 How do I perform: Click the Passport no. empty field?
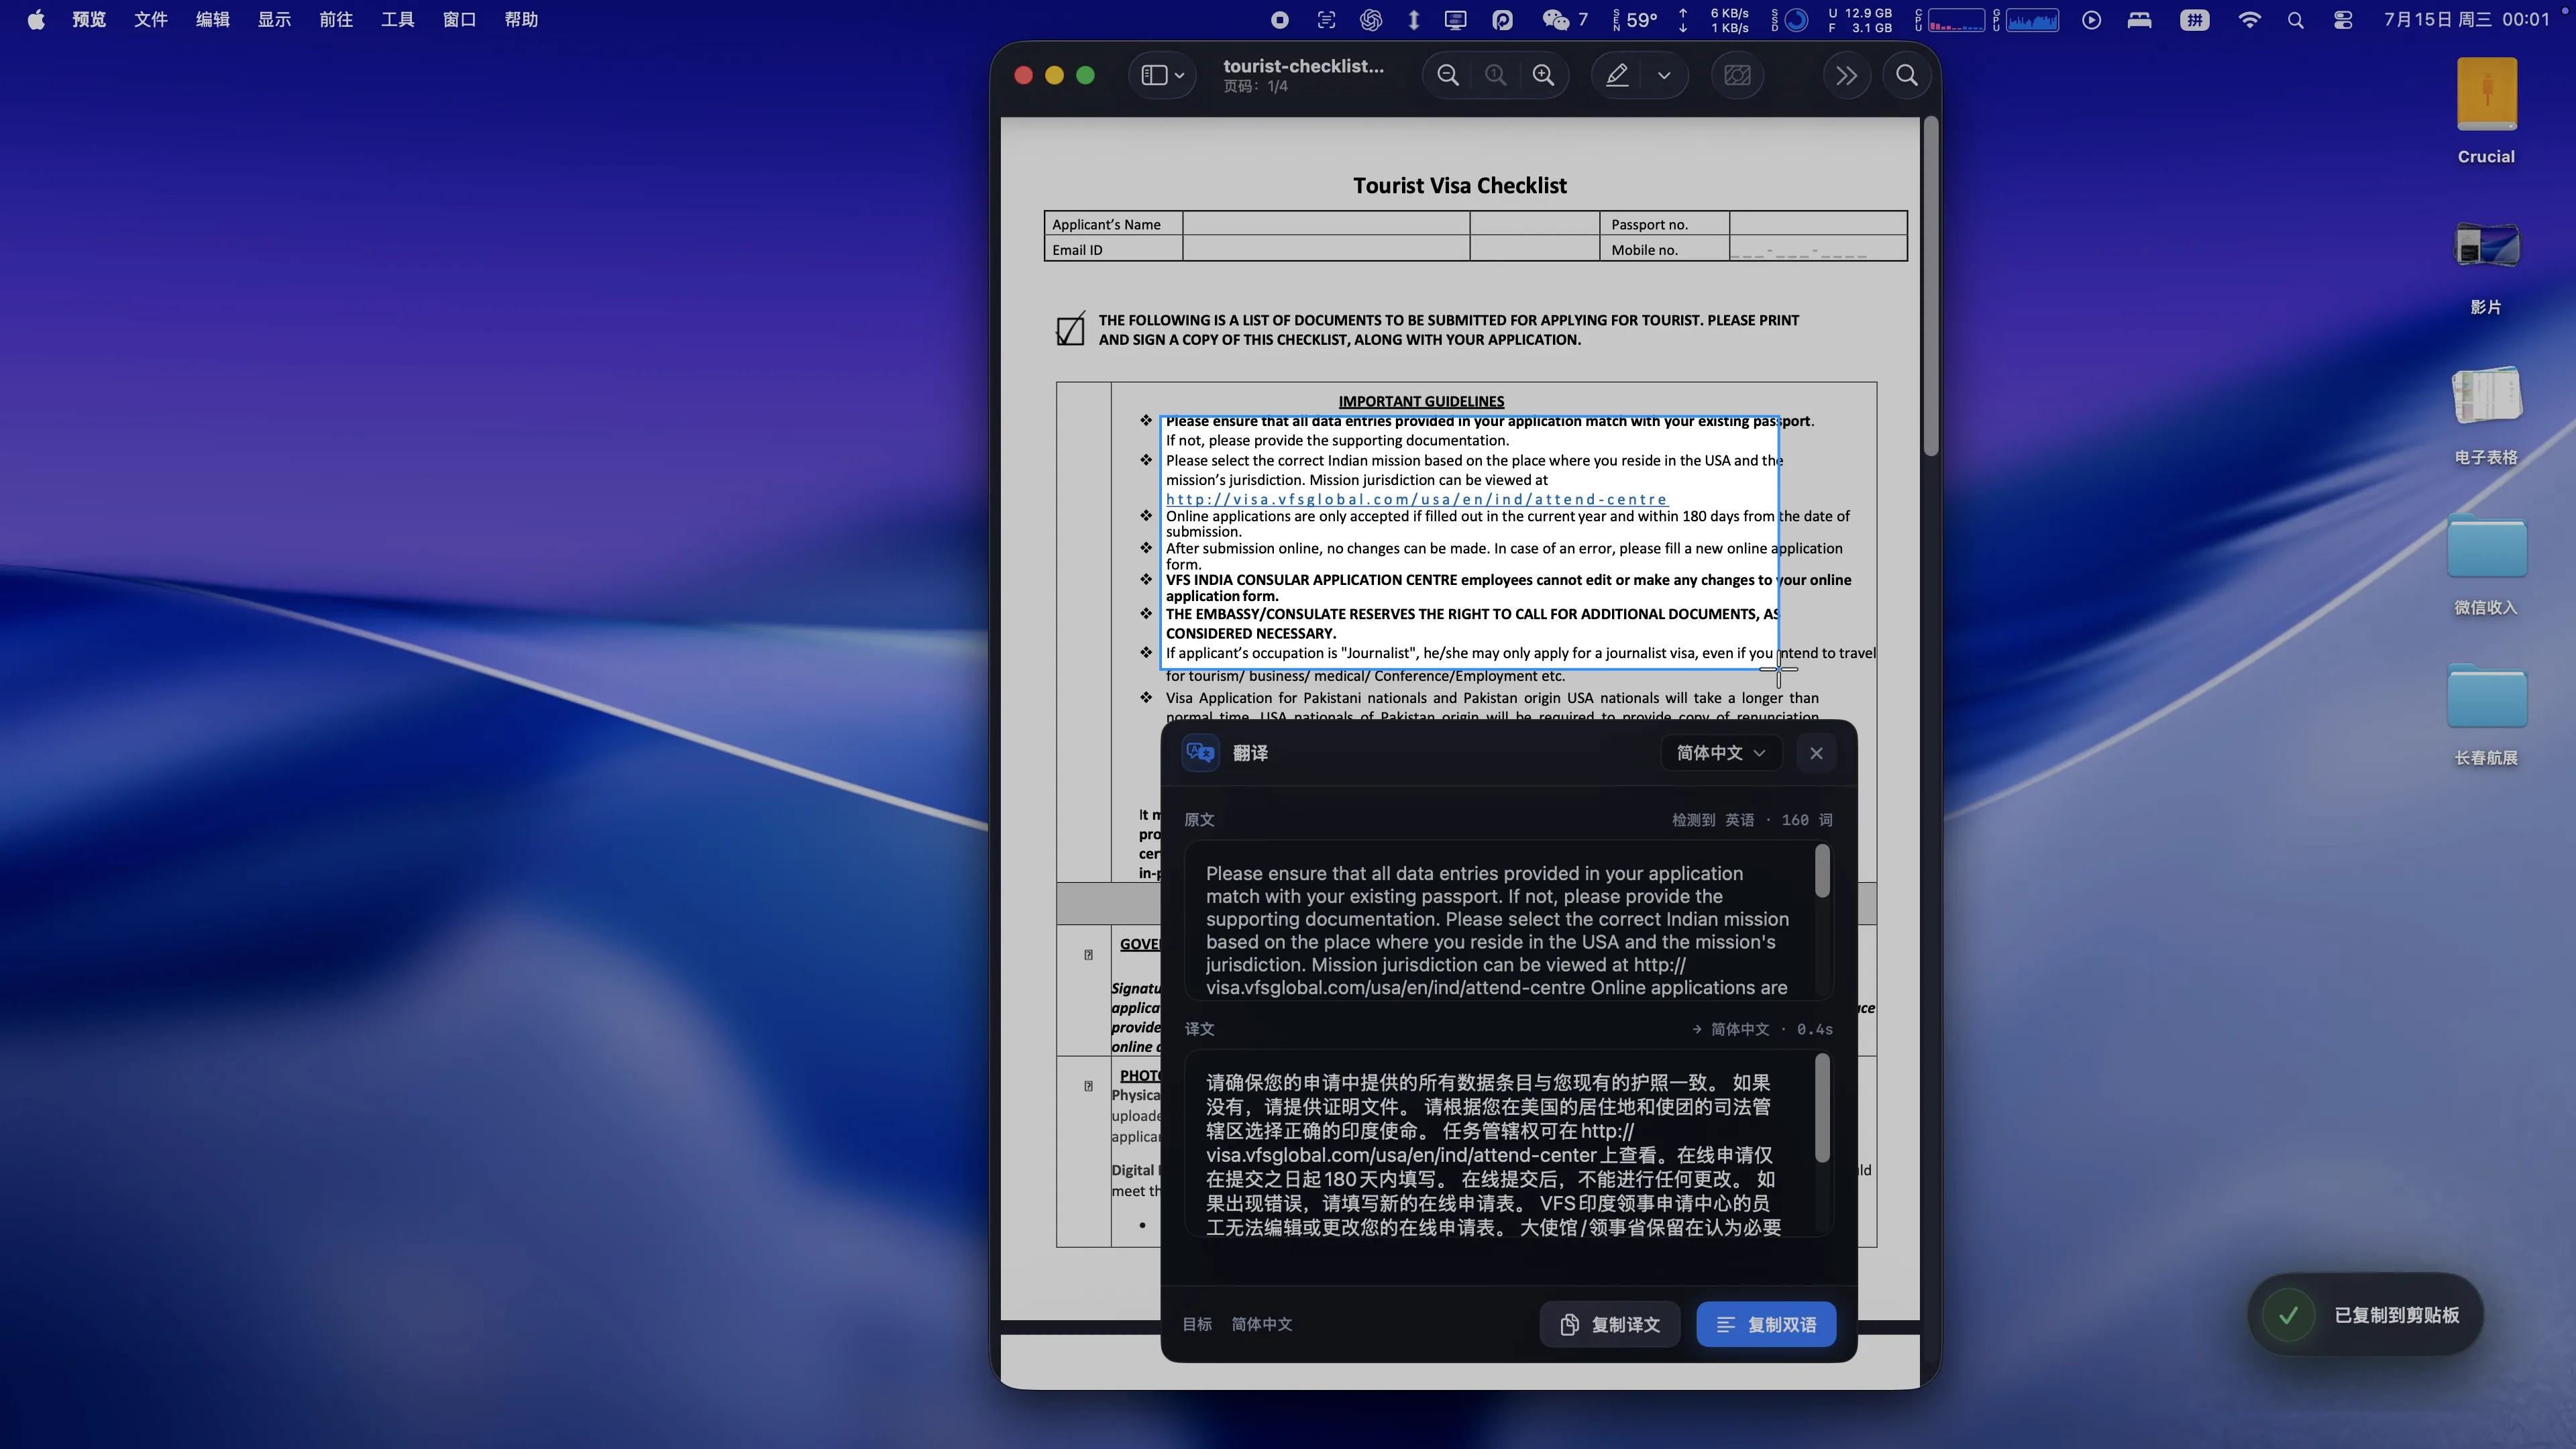tap(1818, 223)
